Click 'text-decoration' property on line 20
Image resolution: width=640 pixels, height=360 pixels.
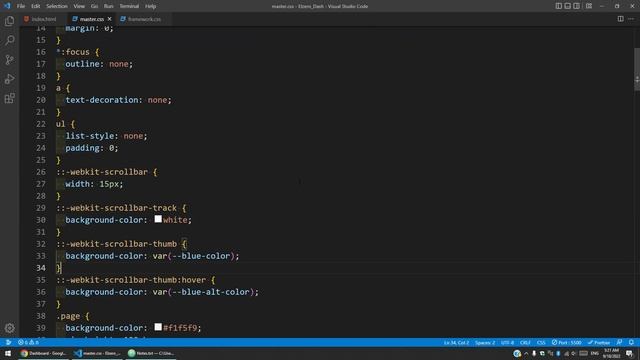[102, 100]
